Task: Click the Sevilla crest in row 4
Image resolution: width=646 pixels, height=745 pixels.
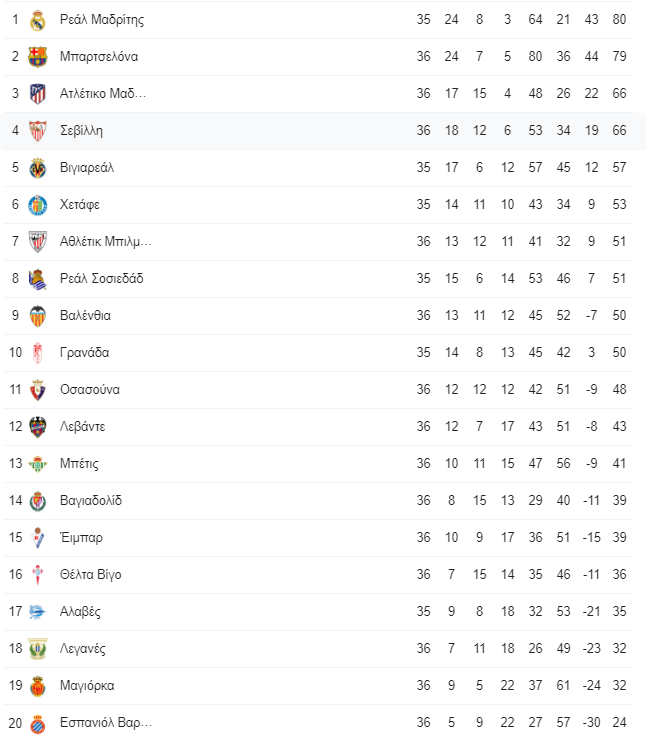Action: point(38,131)
